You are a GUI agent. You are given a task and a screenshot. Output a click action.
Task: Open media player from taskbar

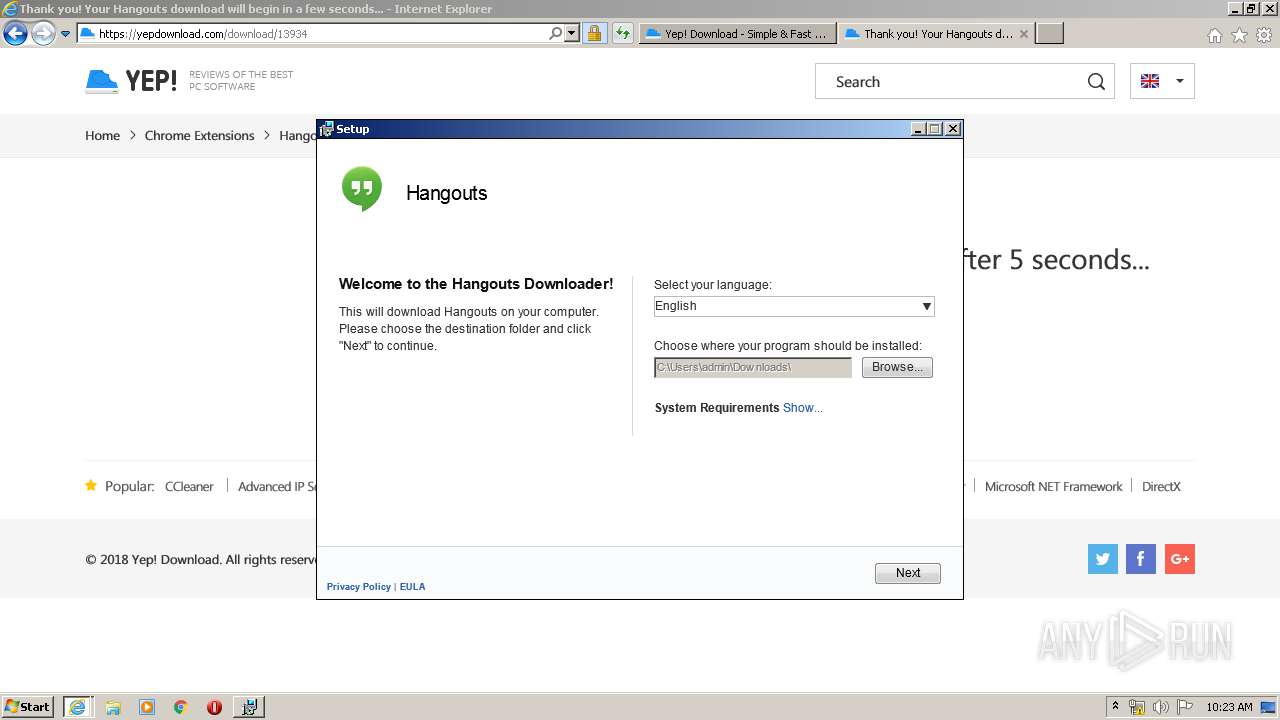[147, 707]
